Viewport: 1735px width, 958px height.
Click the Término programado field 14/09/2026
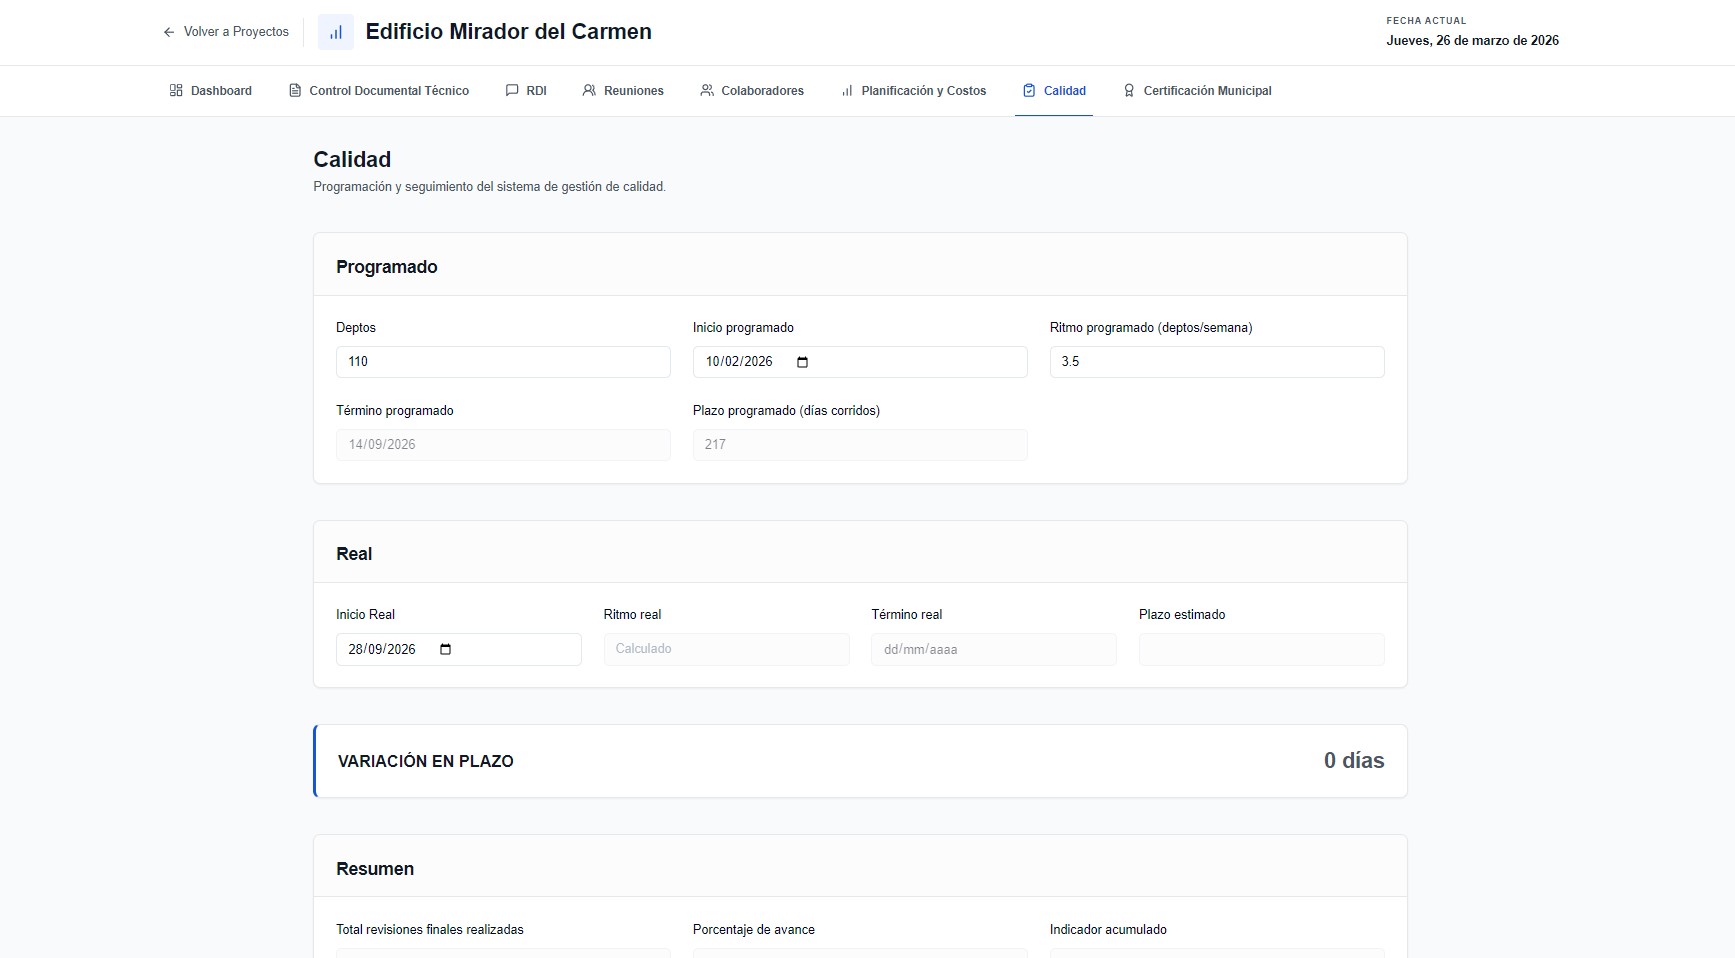point(503,445)
